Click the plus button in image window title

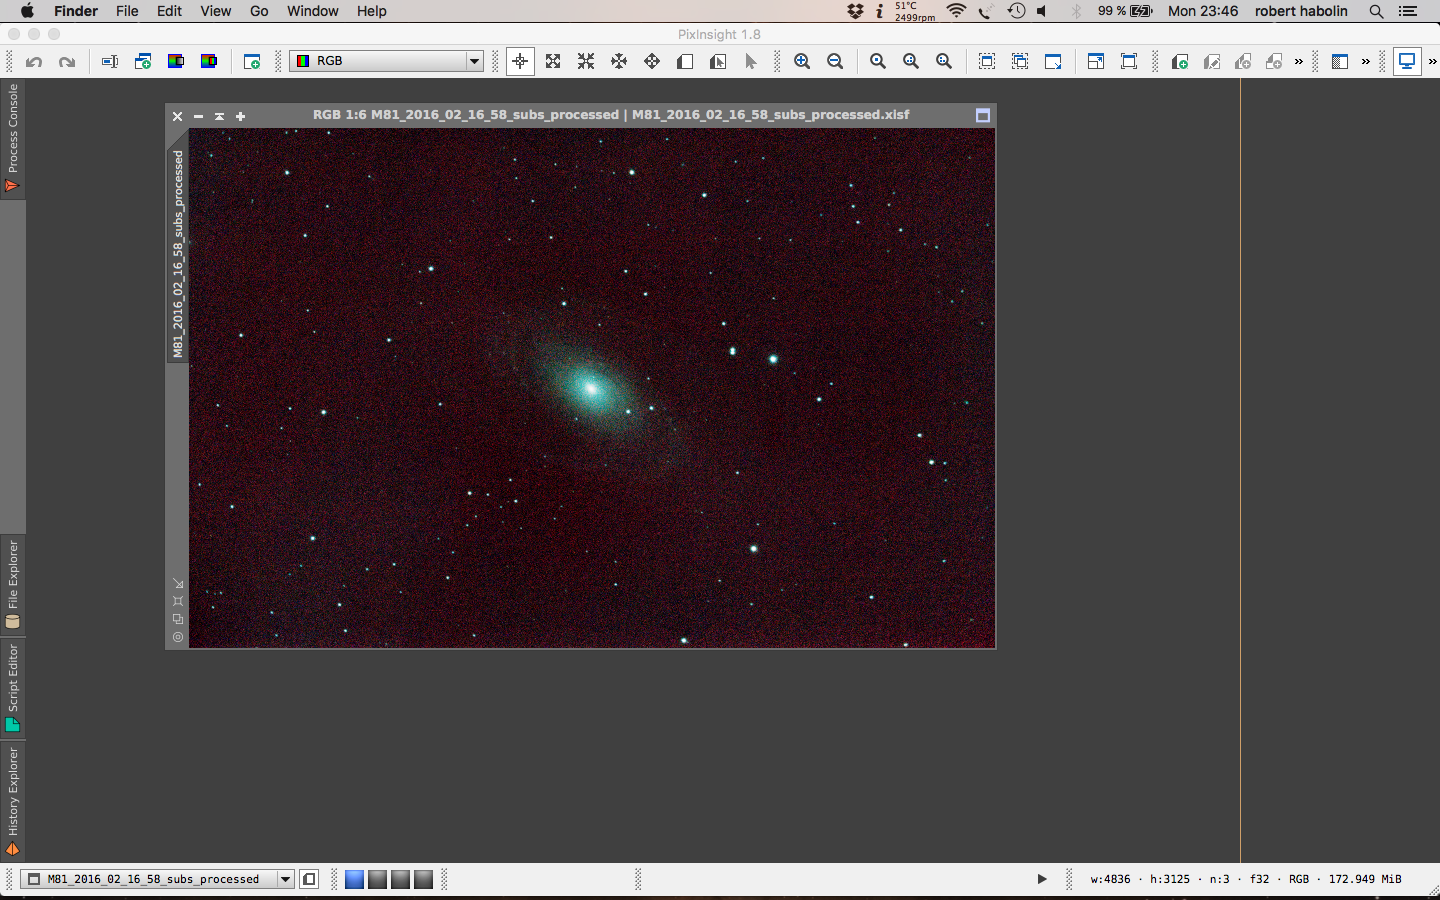tap(240, 116)
